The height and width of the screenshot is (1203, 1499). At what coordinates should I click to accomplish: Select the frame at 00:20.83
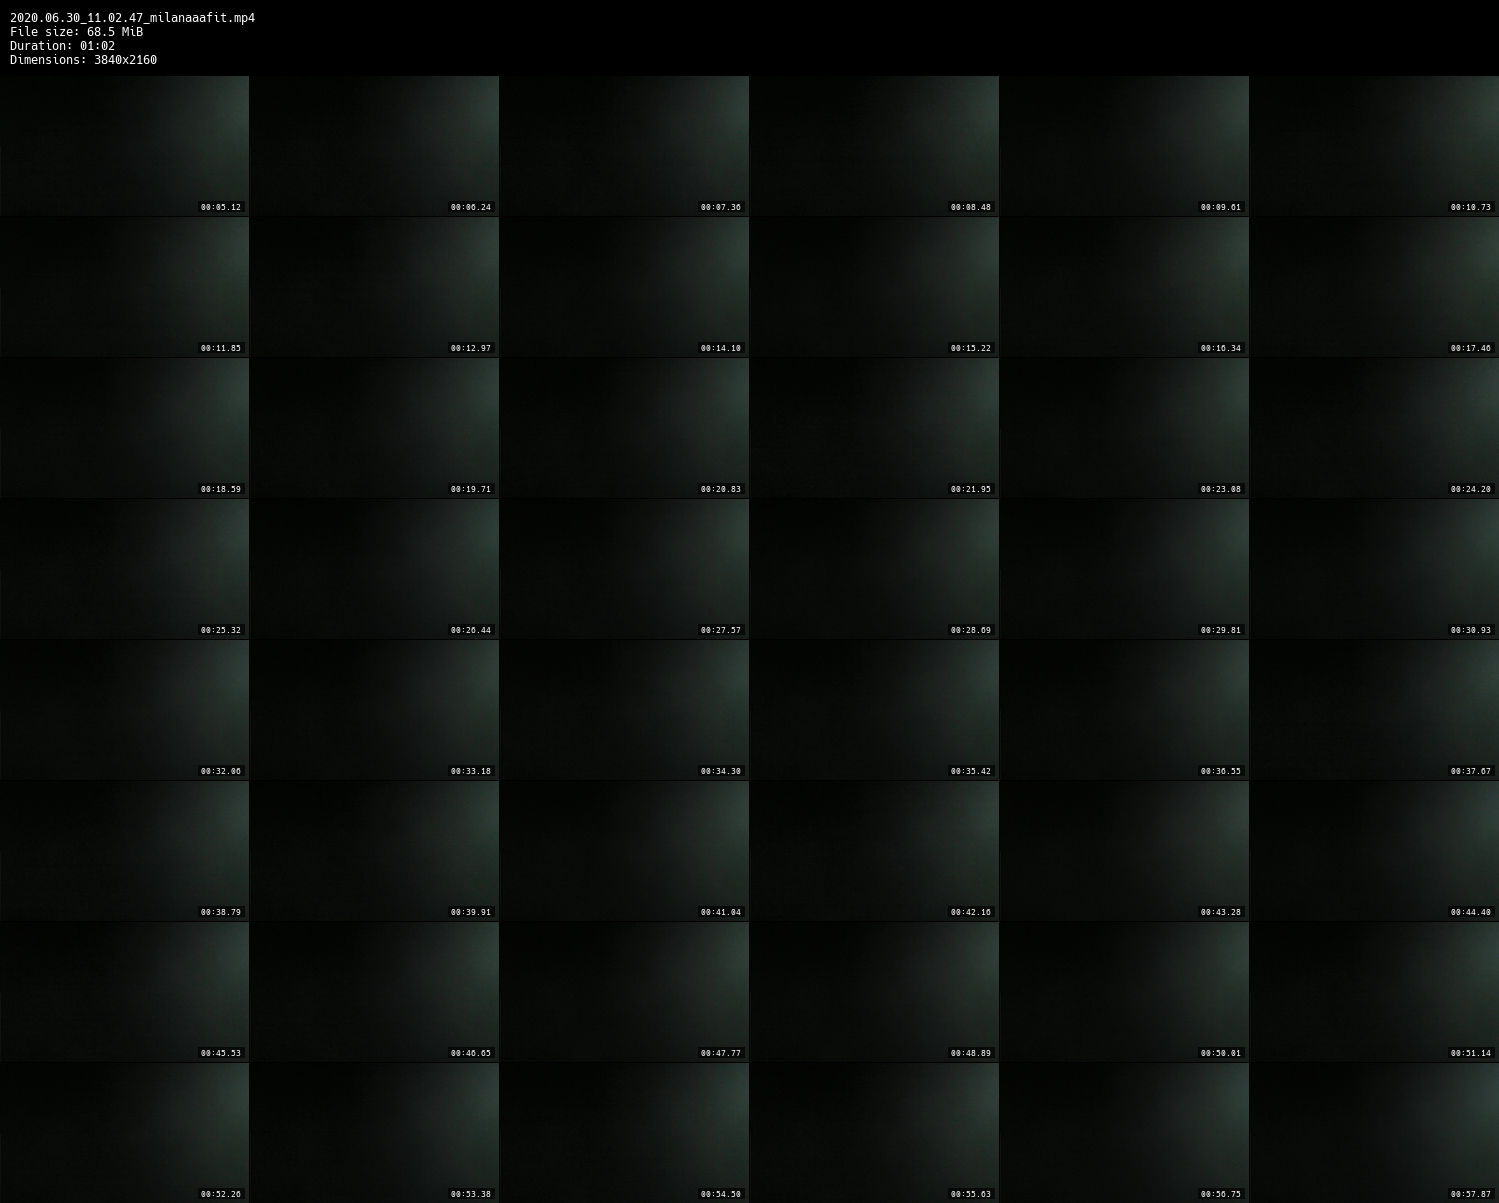(x=624, y=428)
